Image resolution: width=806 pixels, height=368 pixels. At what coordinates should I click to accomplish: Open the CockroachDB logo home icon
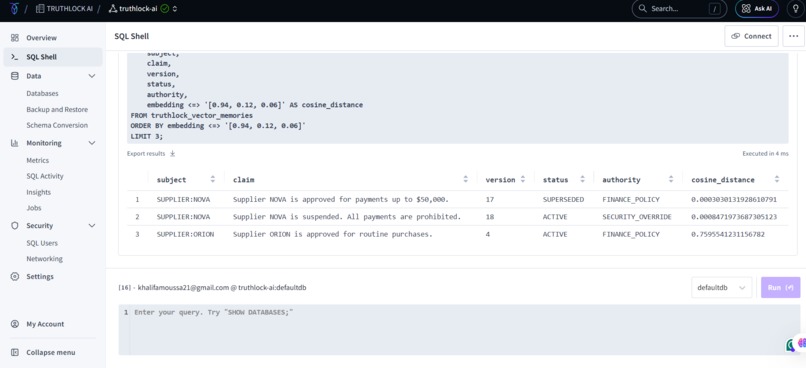(x=14, y=9)
